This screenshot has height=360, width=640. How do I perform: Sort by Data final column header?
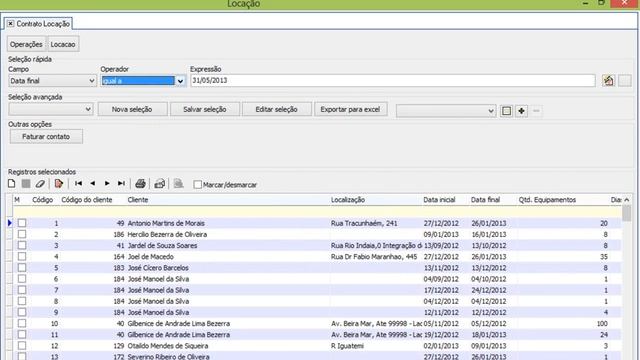point(485,200)
